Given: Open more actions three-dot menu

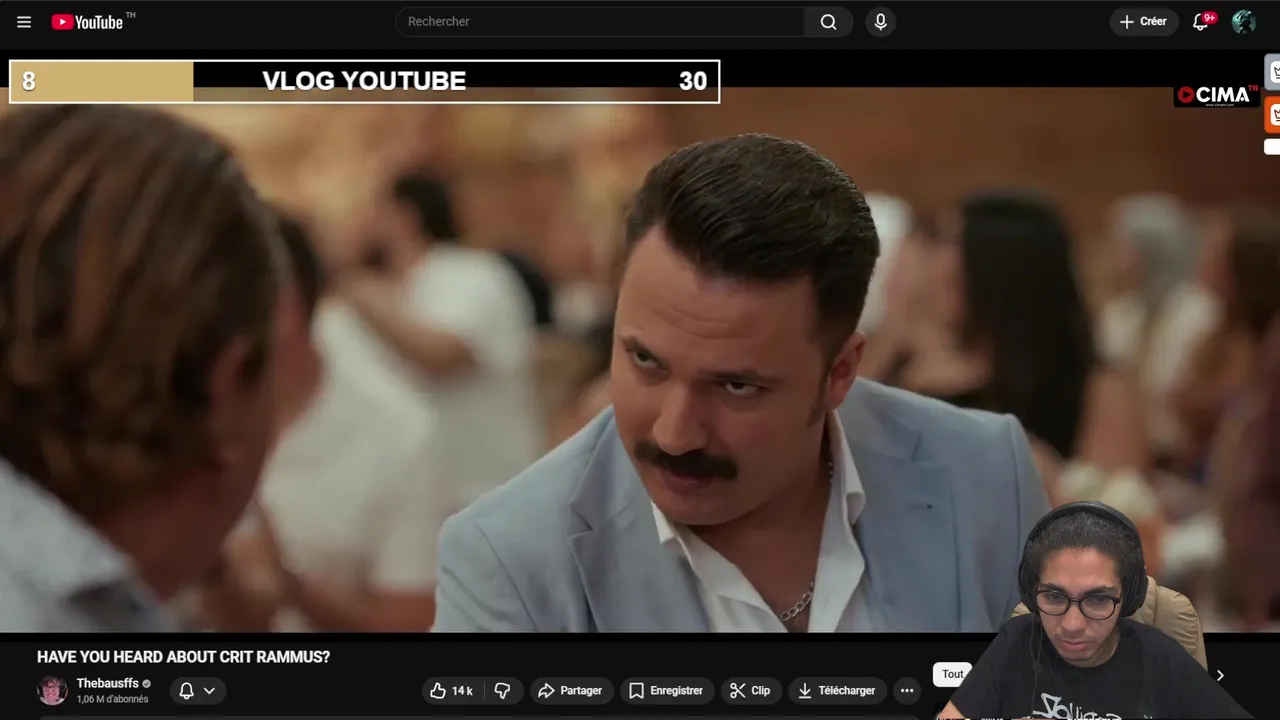Looking at the screenshot, I should point(906,690).
